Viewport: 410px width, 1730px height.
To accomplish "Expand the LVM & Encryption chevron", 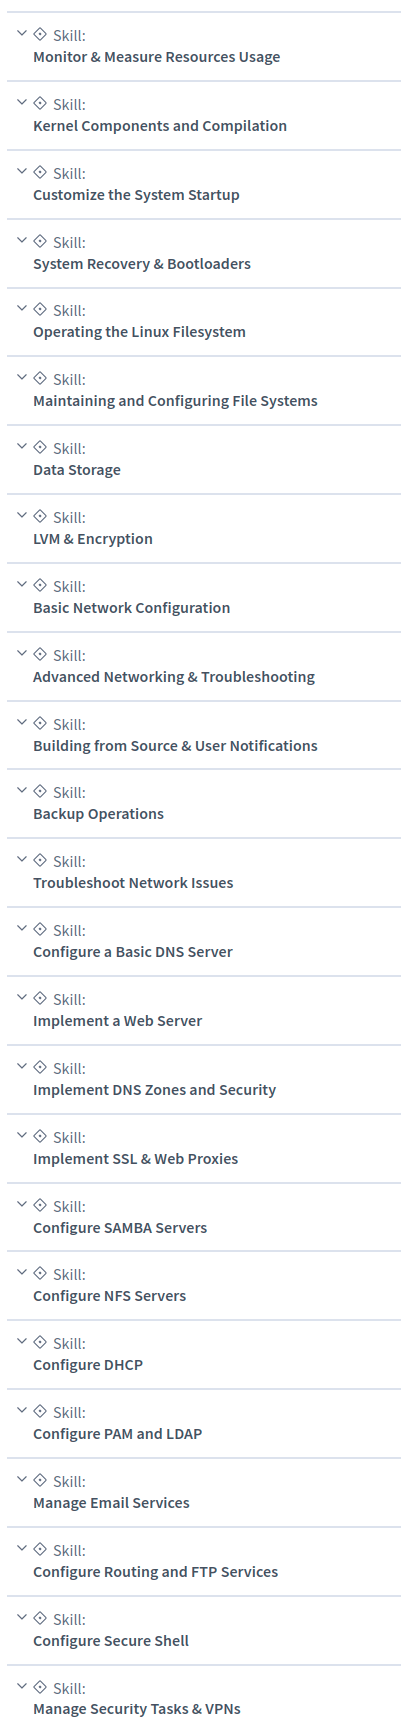I will click(x=22, y=515).
